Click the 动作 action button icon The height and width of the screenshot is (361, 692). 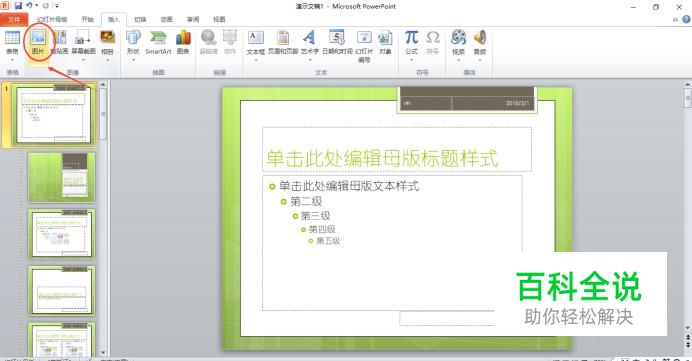point(229,38)
